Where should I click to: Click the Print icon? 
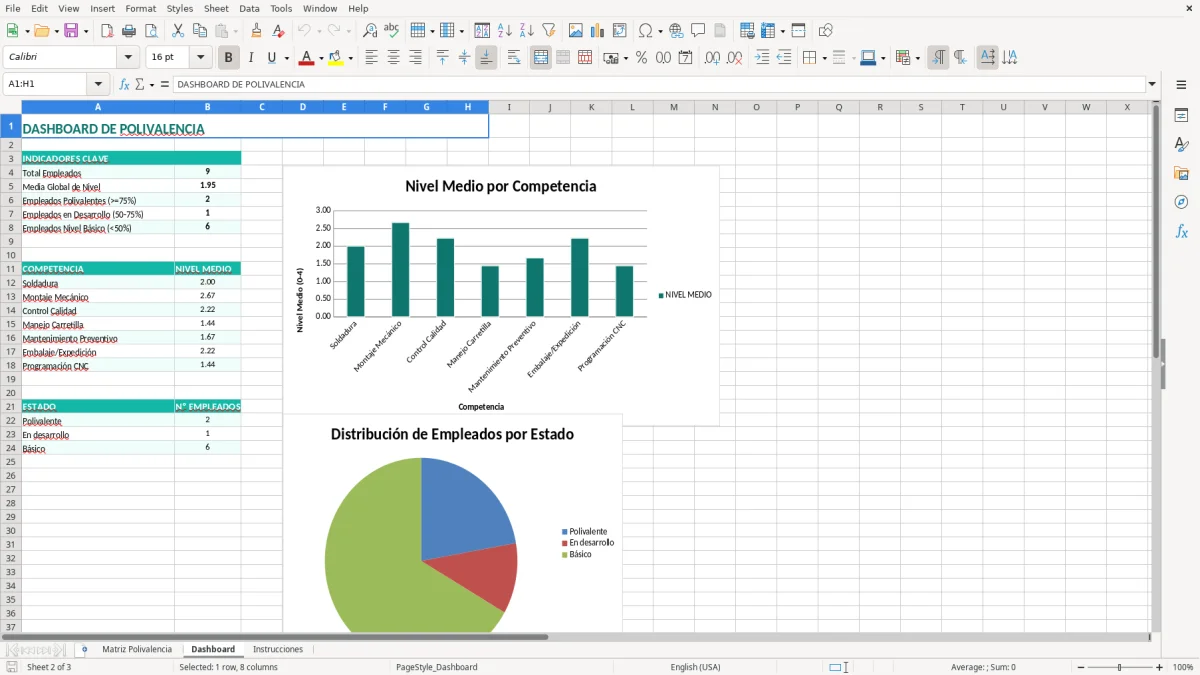(129, 31)
